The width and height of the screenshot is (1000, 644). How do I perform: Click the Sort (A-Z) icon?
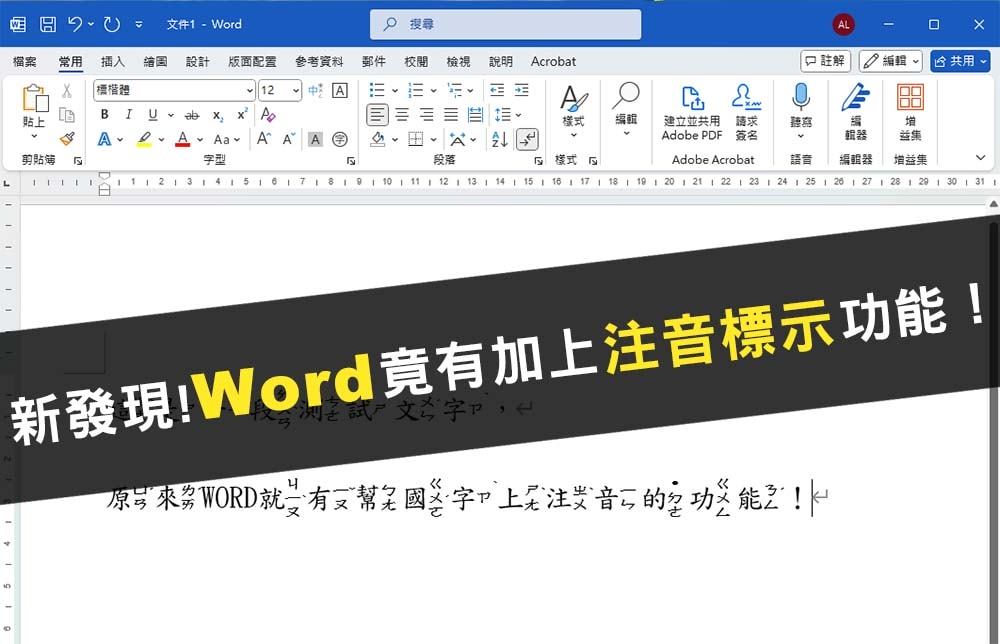499,139
